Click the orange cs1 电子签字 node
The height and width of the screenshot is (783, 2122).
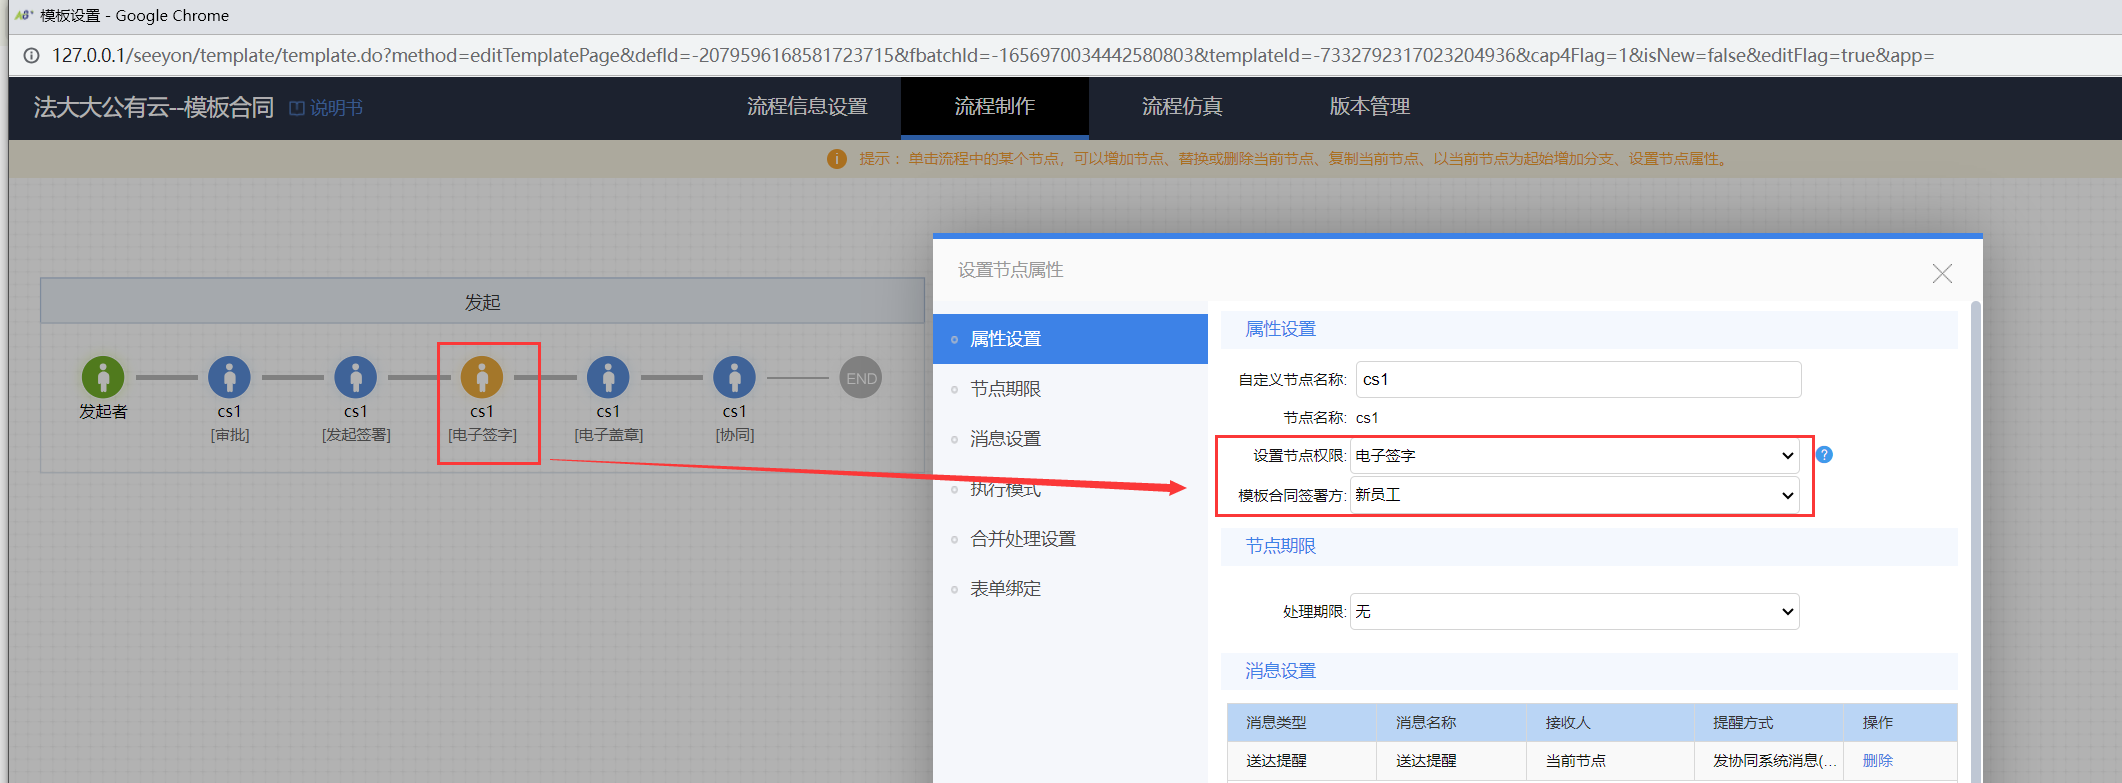pyautogui.click(x=482, y=378)
